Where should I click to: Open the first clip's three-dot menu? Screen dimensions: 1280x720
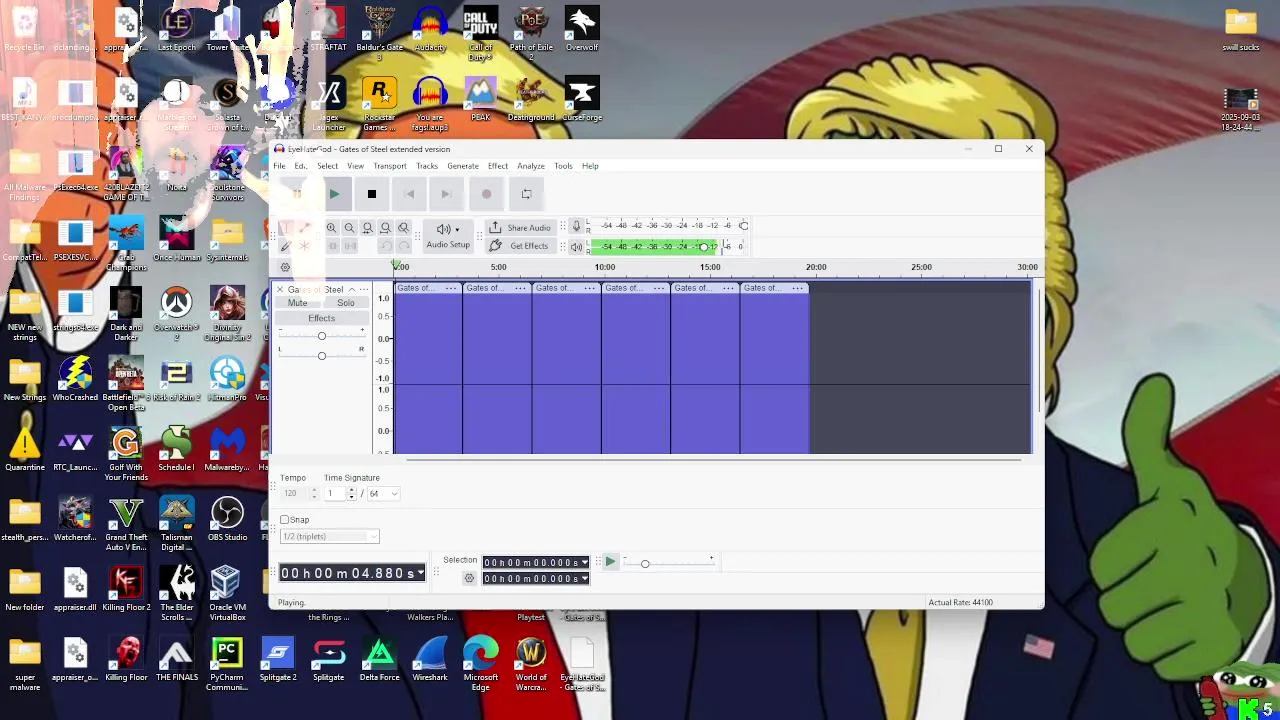pos(451,288)
